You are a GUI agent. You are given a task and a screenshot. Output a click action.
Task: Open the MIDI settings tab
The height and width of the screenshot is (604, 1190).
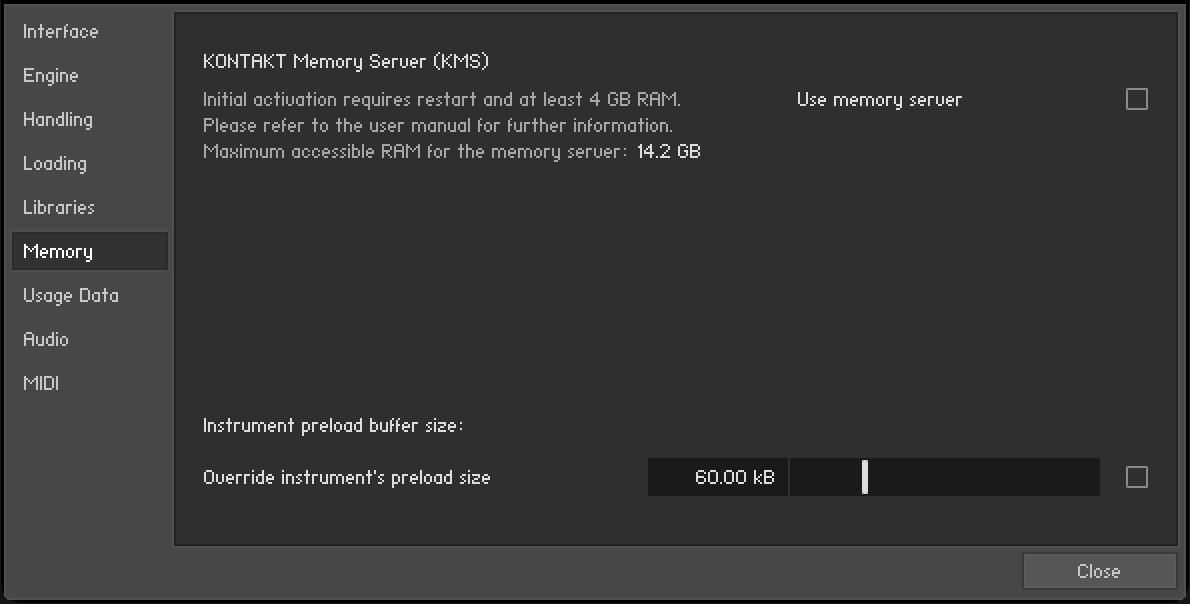click(x=41, y=384)
